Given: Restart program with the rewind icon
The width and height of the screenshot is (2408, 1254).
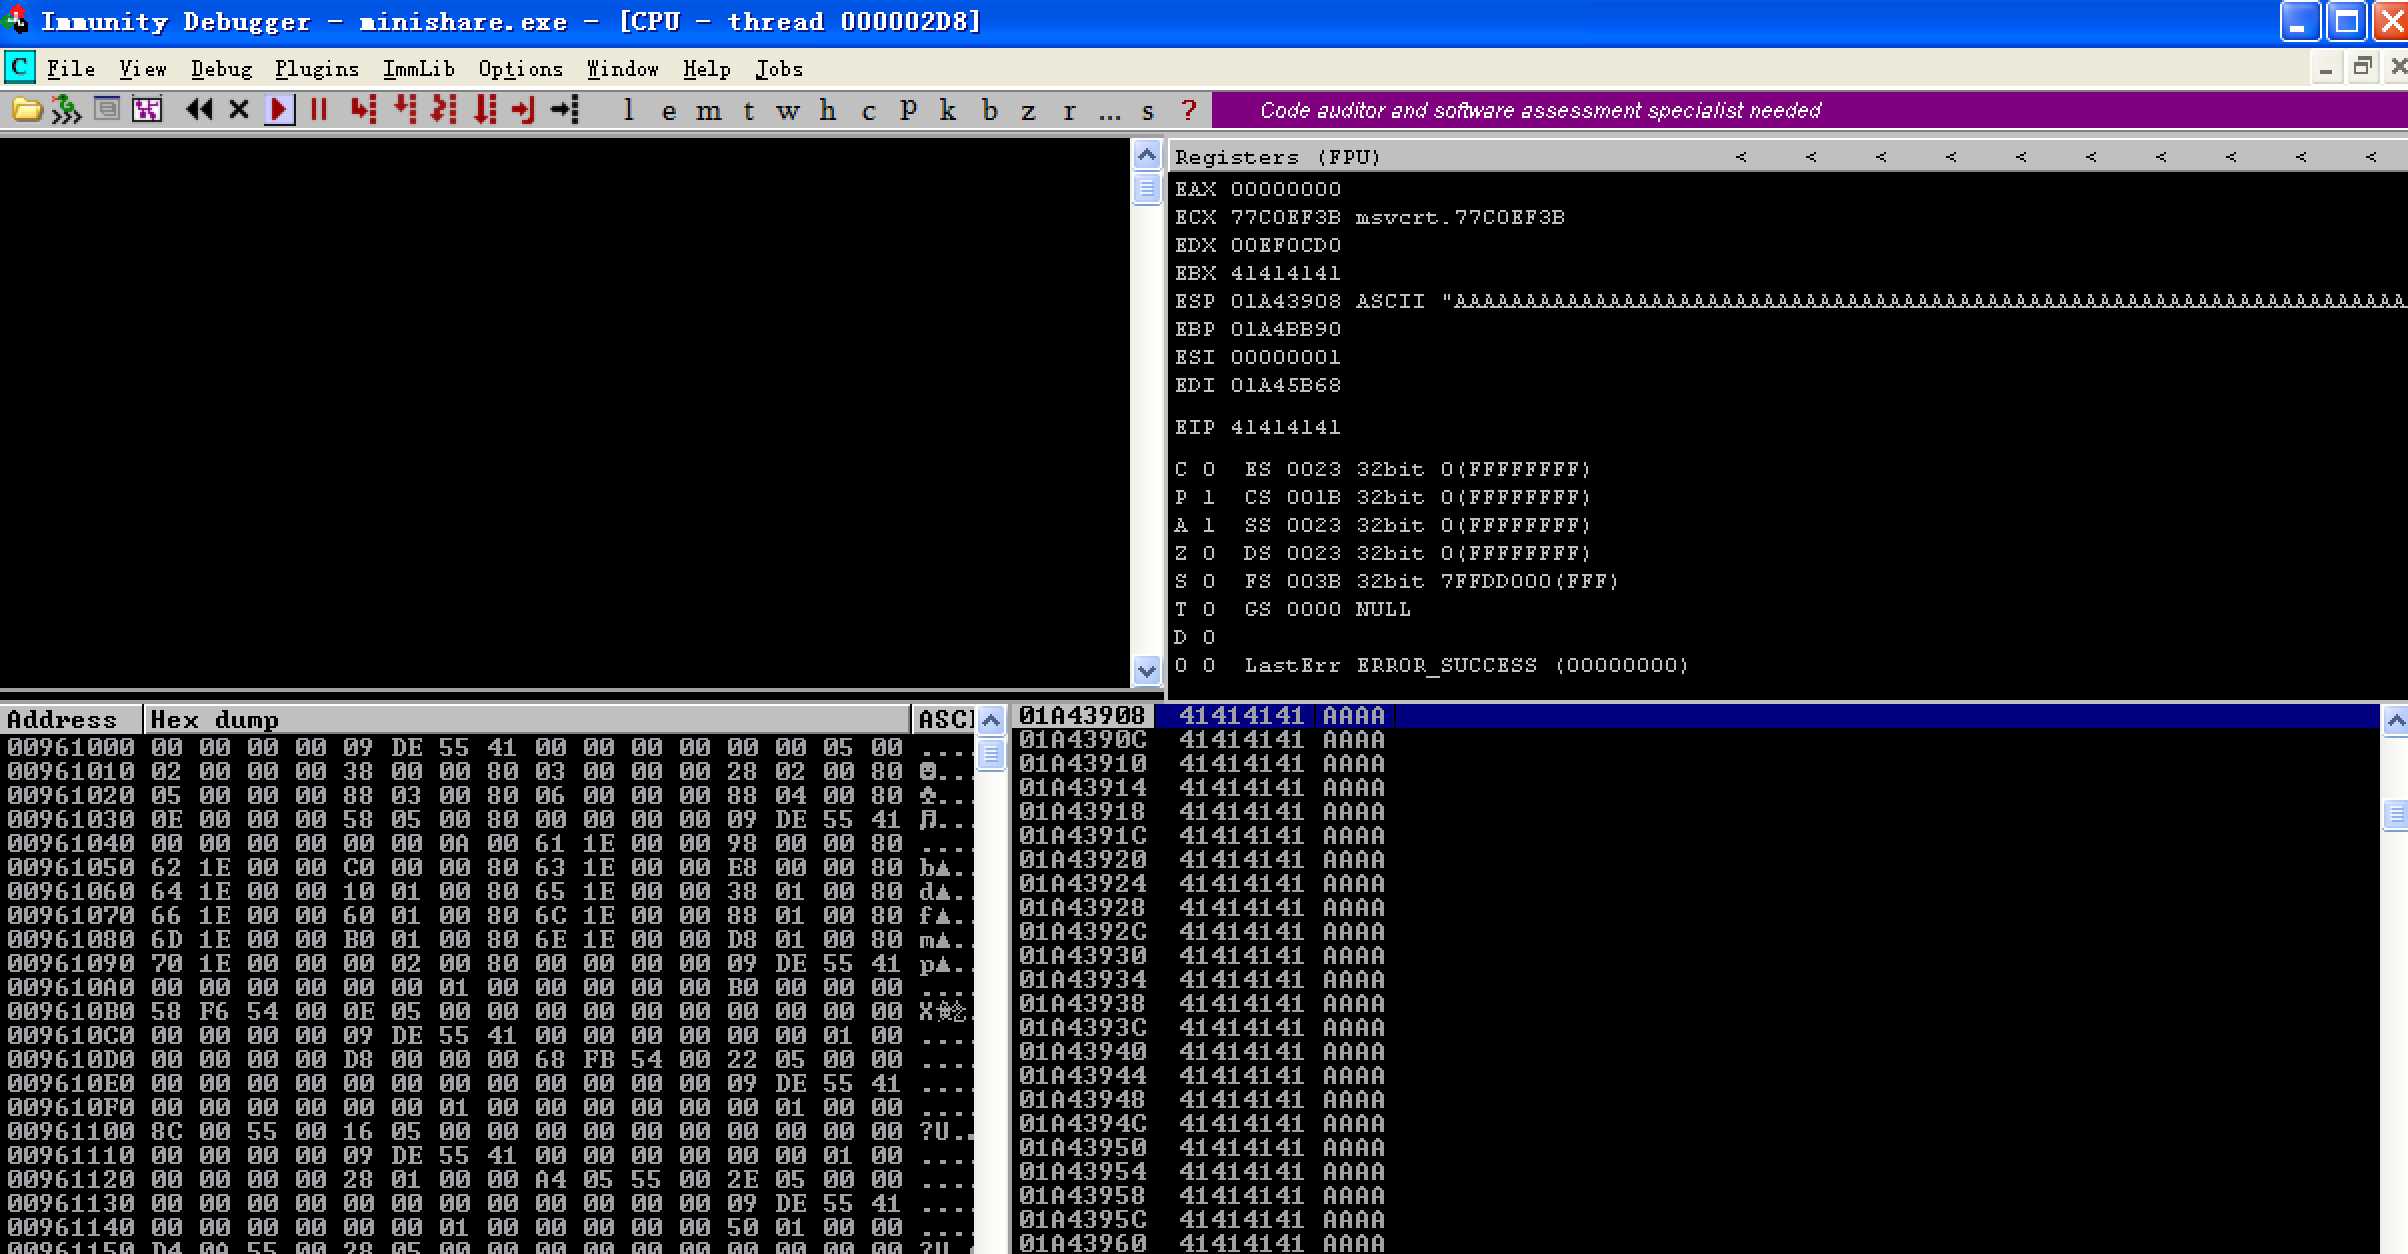Looking at the screenshot, I should pos(199,110).
